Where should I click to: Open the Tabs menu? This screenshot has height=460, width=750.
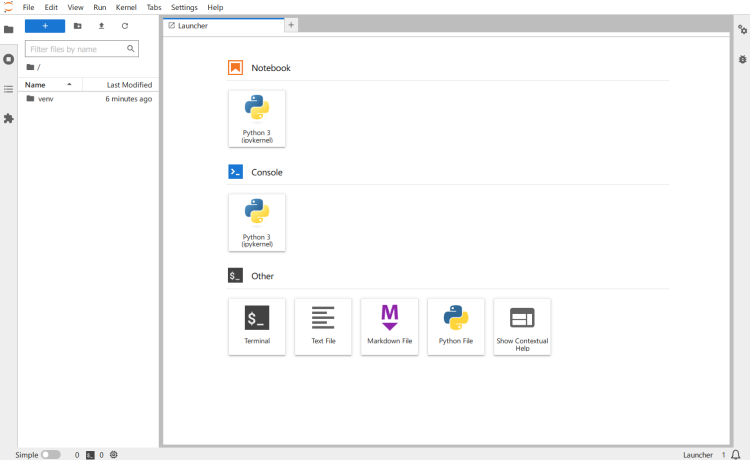tap(154, 7)
